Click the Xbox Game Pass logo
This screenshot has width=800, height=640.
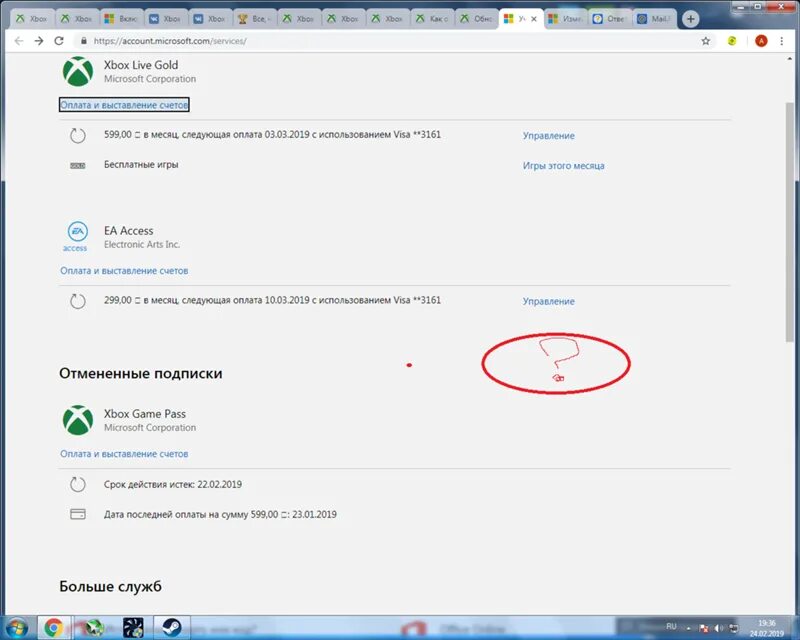tap(78, 420)
